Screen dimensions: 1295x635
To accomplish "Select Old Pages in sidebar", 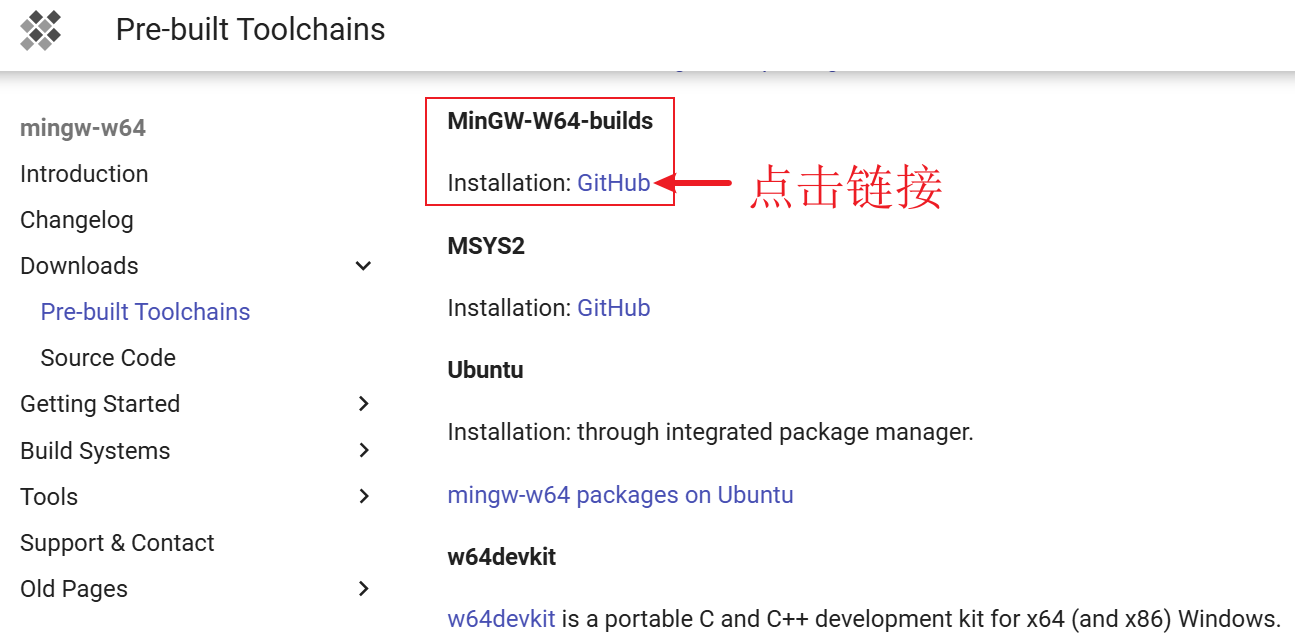I will coord(74,589).
